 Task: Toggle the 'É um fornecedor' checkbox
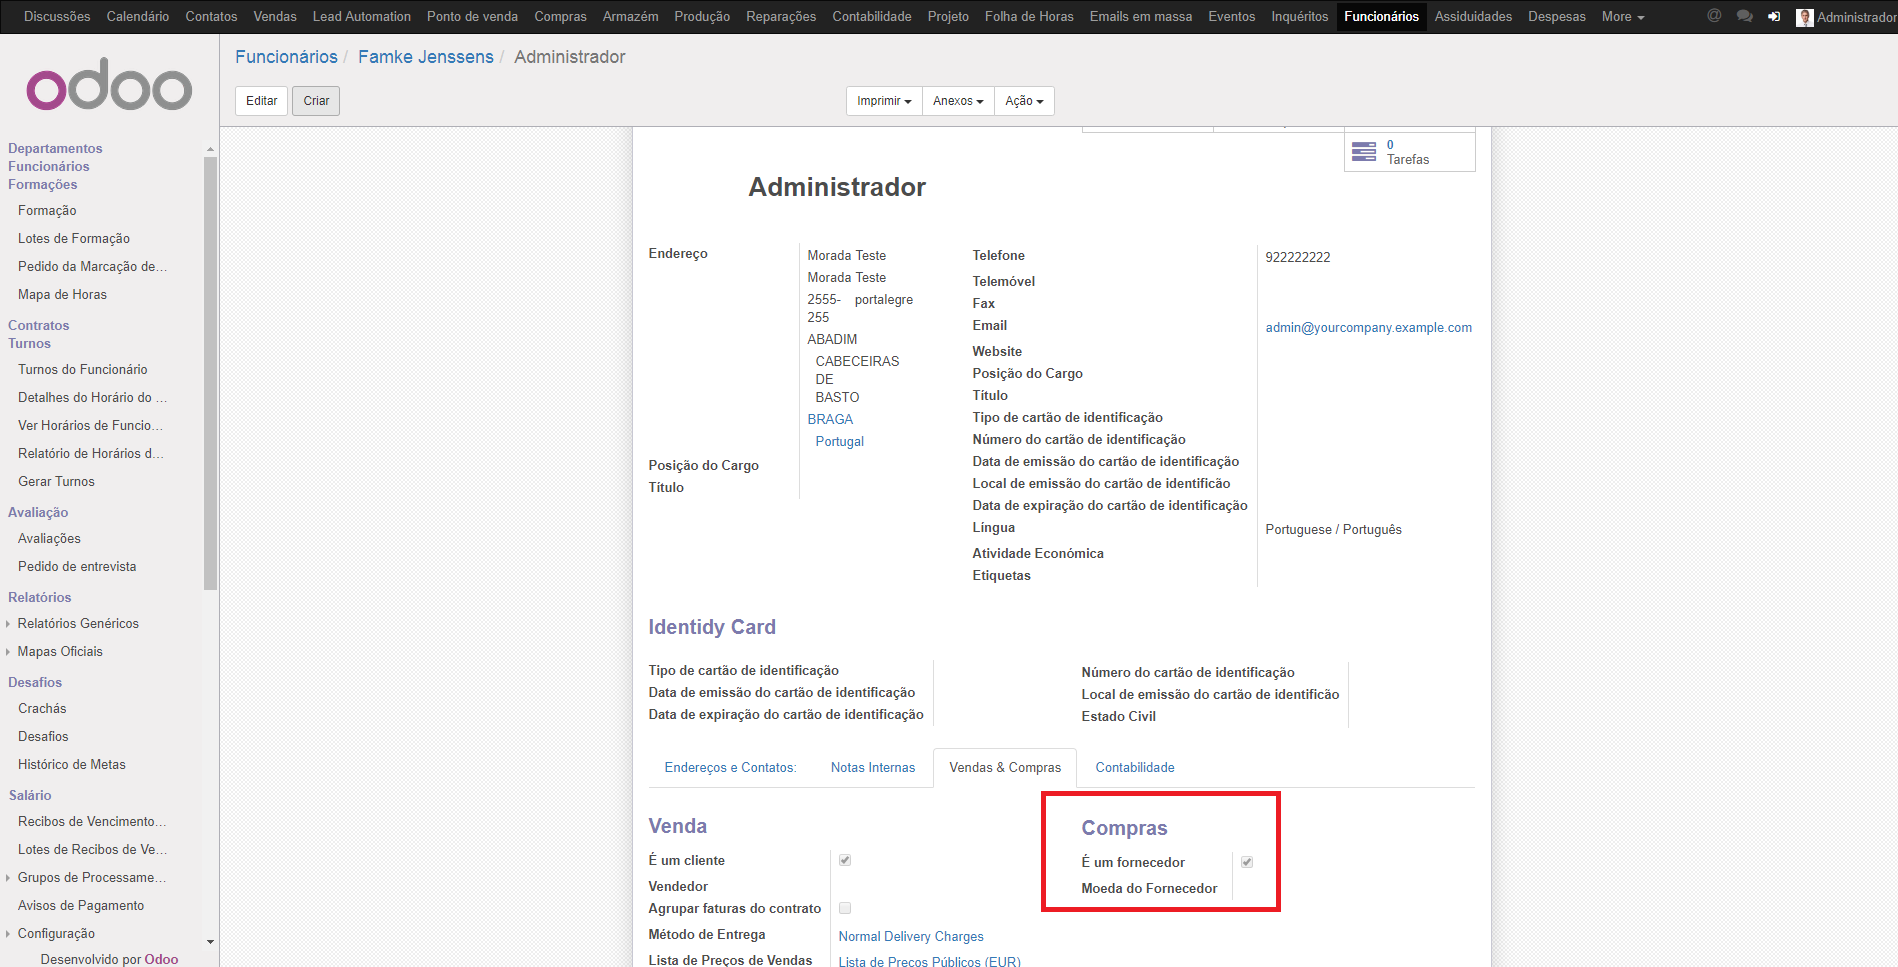click(1247, 862)
